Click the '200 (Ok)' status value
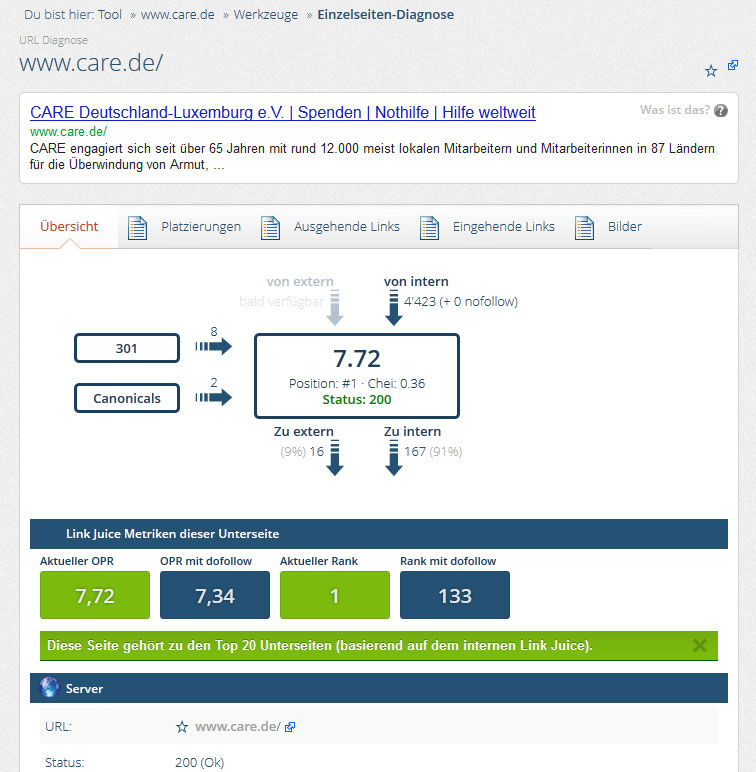Viewport: 756px width, 772px height. click(199, 763)
